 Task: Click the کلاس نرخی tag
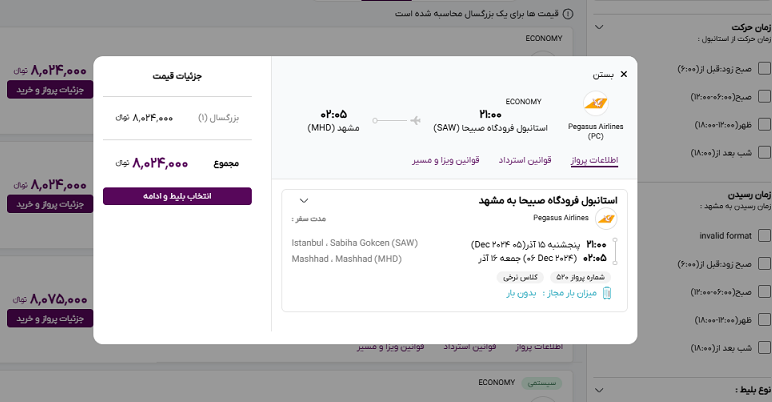tap(520, 277)
